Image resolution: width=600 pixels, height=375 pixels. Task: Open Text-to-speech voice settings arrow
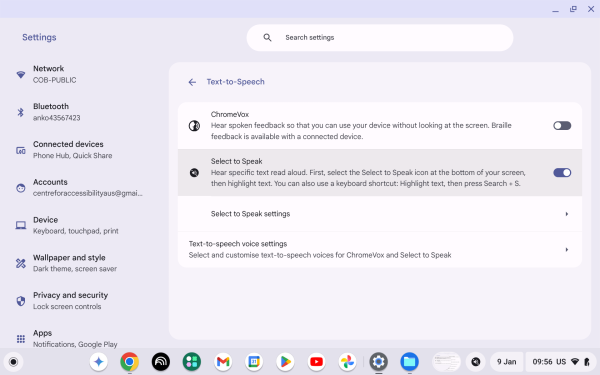(x=567, y=249)
